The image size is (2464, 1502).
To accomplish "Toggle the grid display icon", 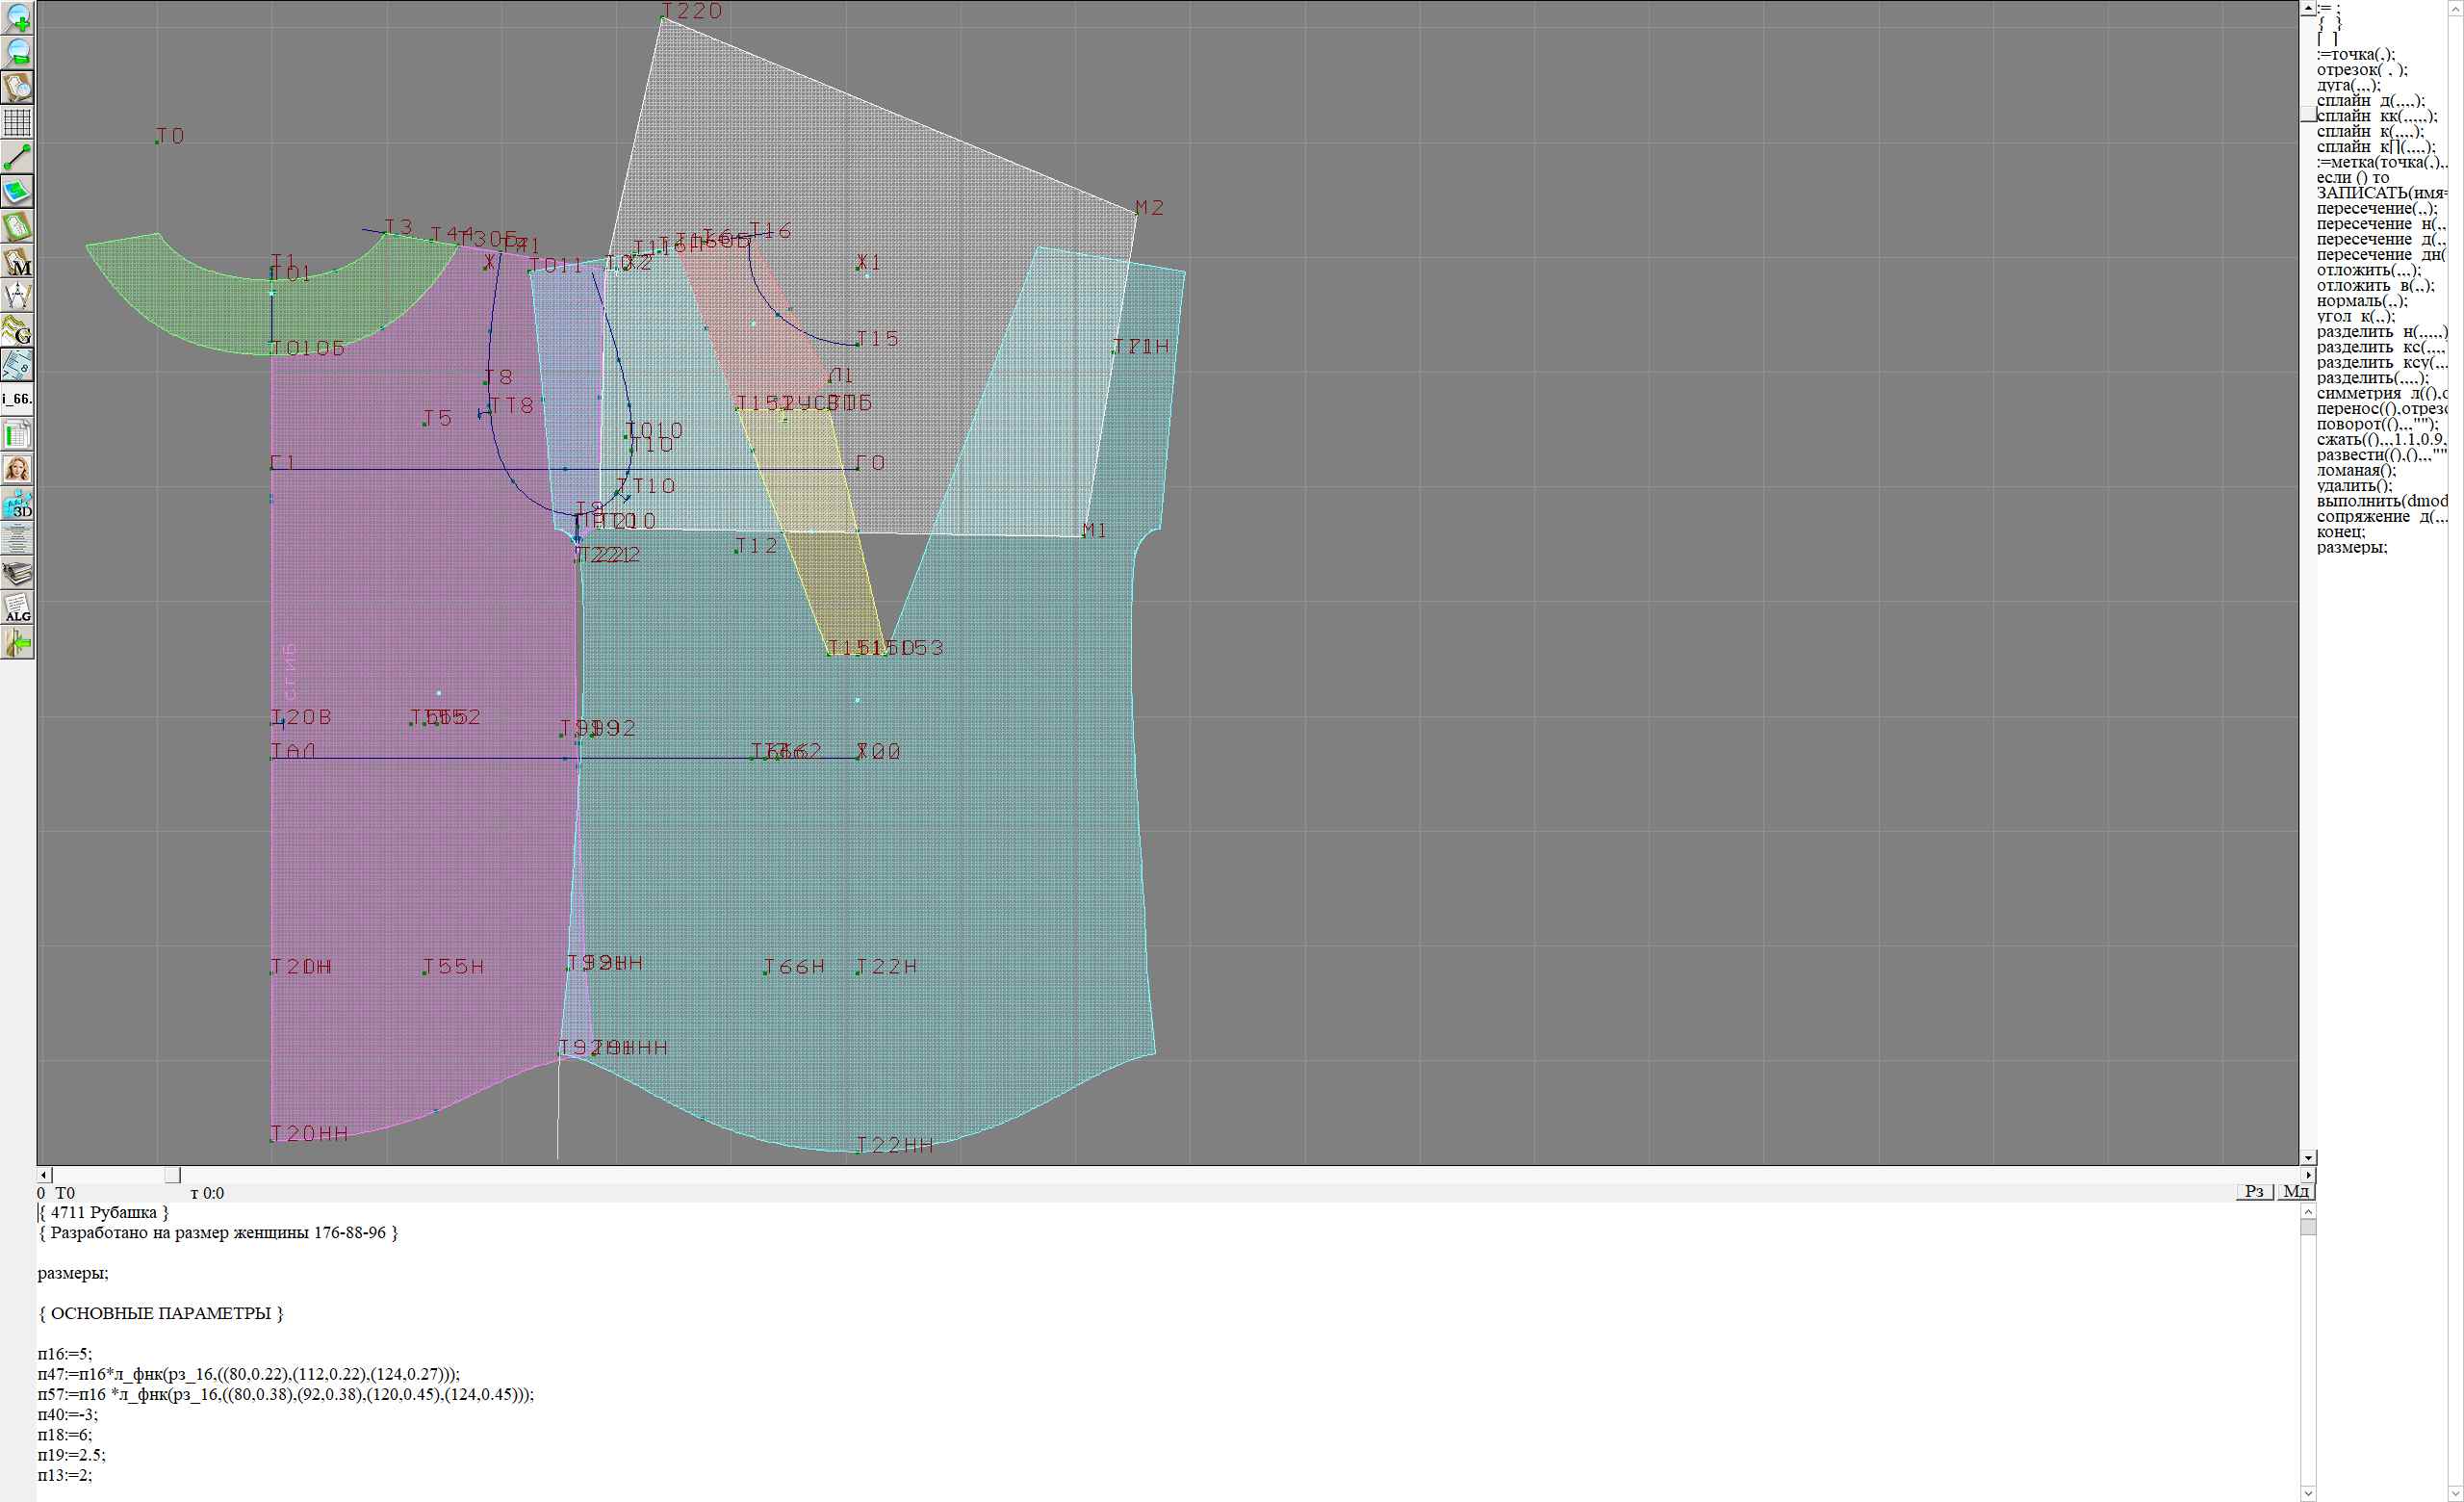I will [18, 122].
